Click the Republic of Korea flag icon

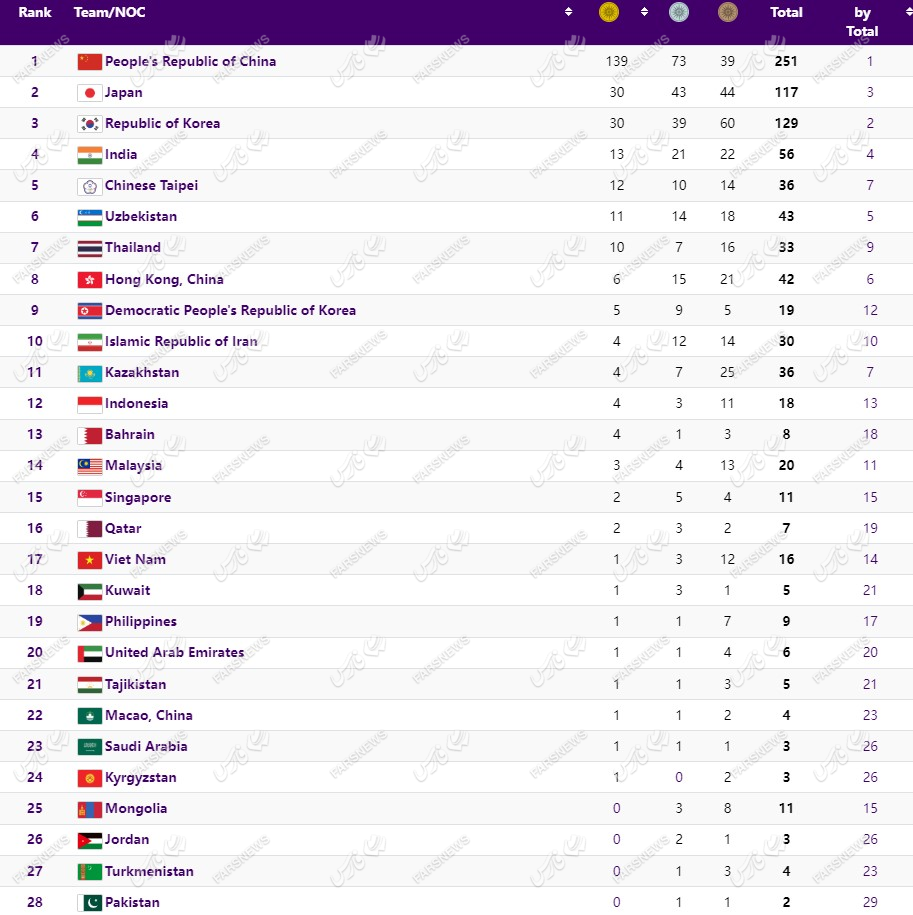pos(90,124)
